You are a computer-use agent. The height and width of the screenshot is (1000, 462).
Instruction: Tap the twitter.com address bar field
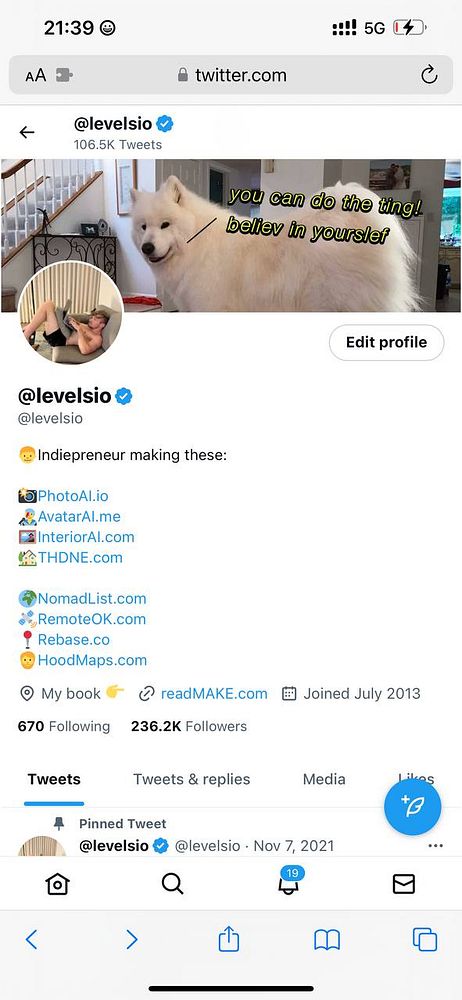click(231, 75)
